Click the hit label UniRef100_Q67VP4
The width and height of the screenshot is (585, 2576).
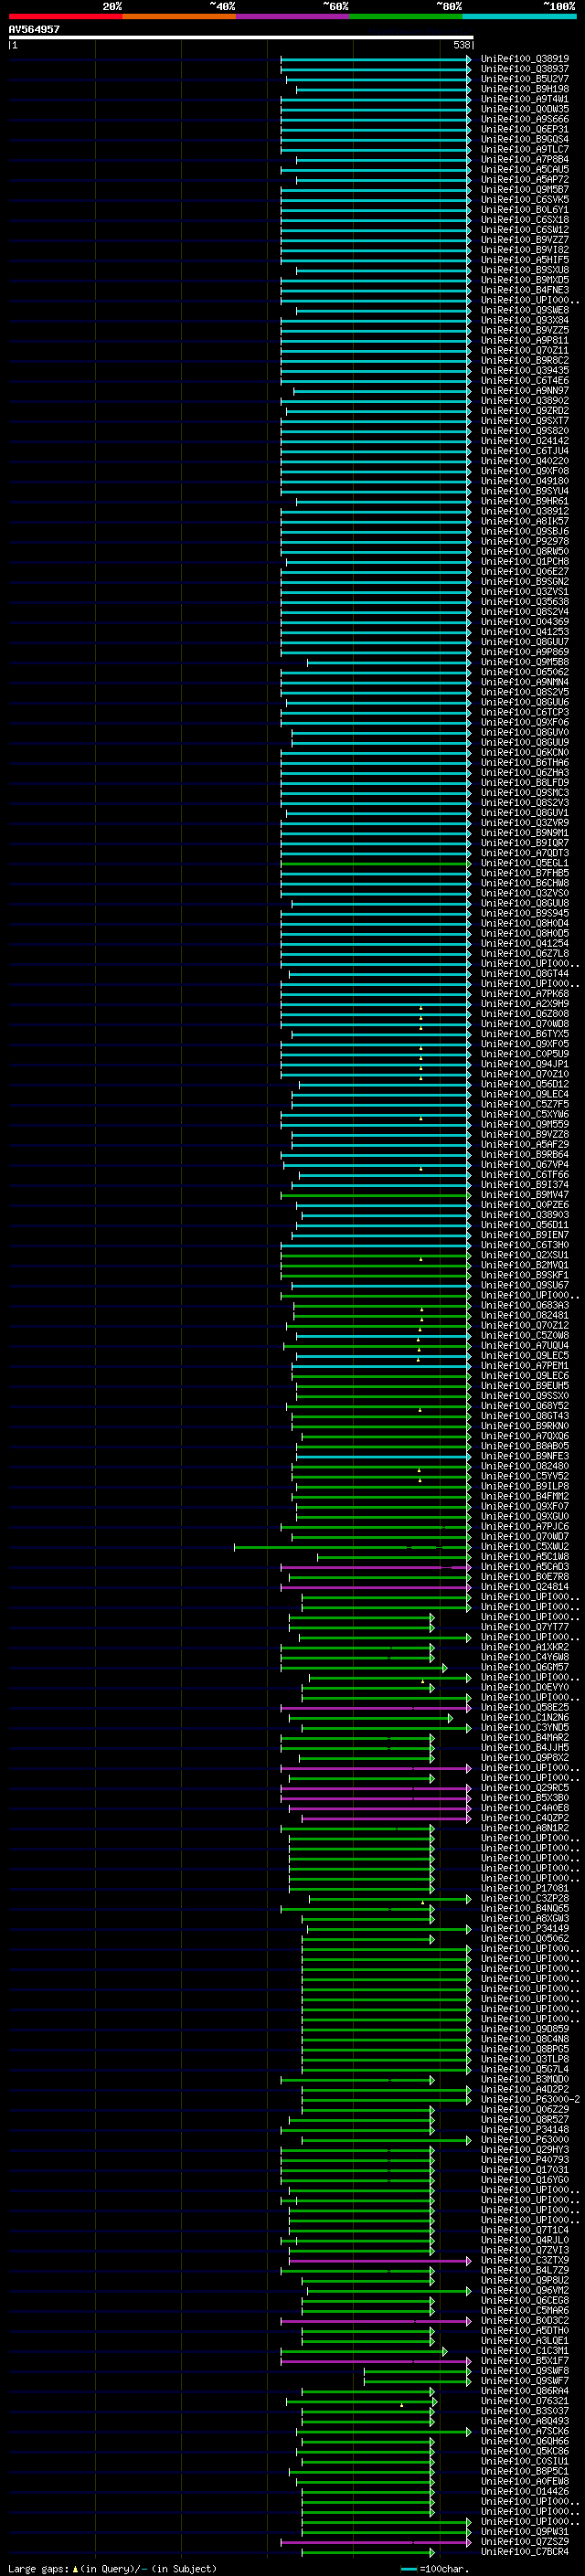pyautogui.click(x=524, y=1165)
